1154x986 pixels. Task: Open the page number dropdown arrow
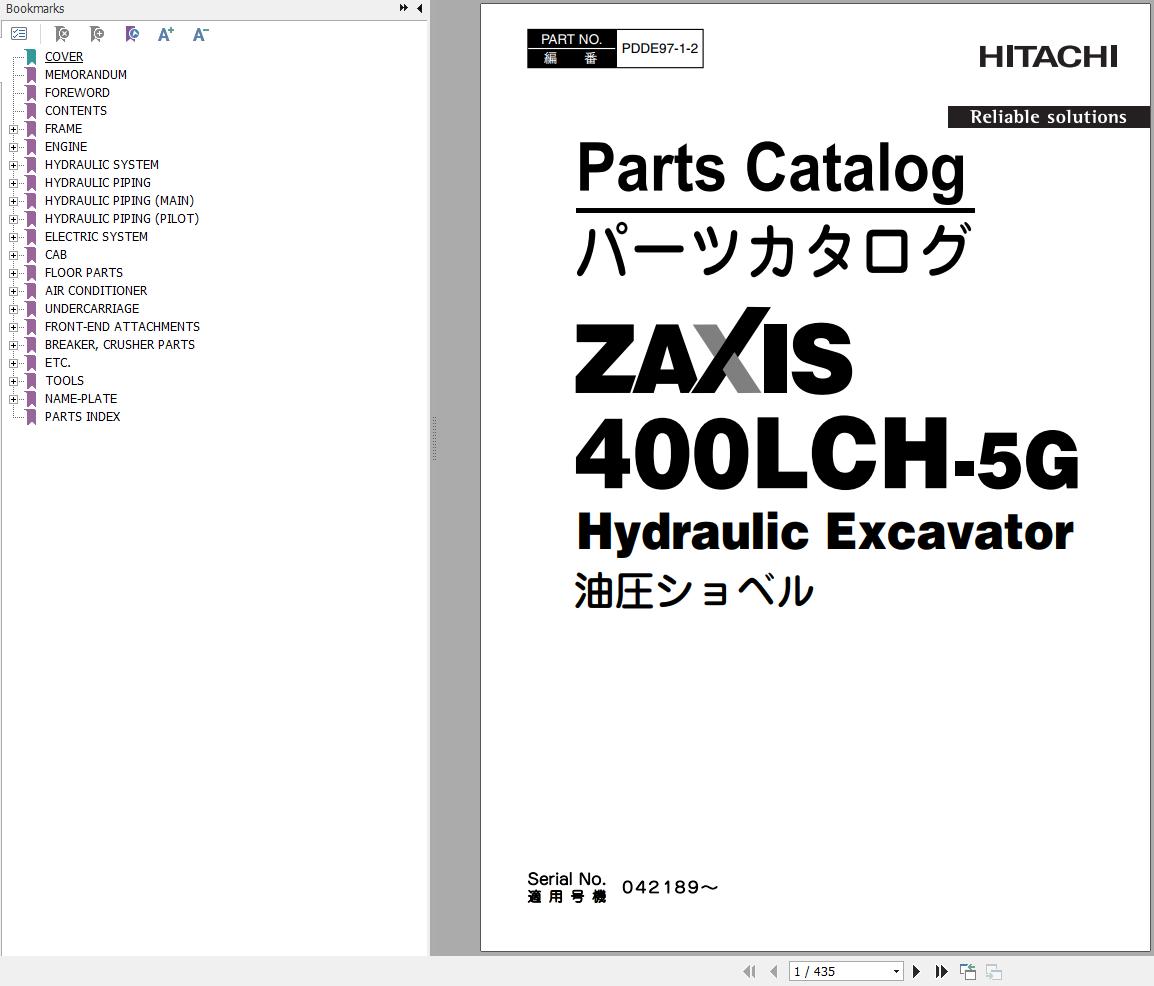pos(896,971)
